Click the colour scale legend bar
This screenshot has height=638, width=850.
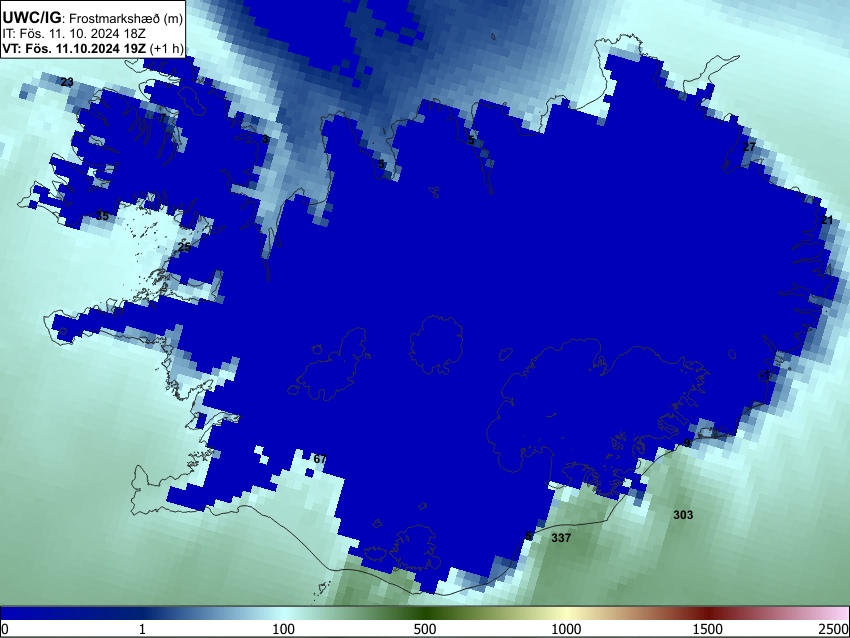(x=425, y=613)
